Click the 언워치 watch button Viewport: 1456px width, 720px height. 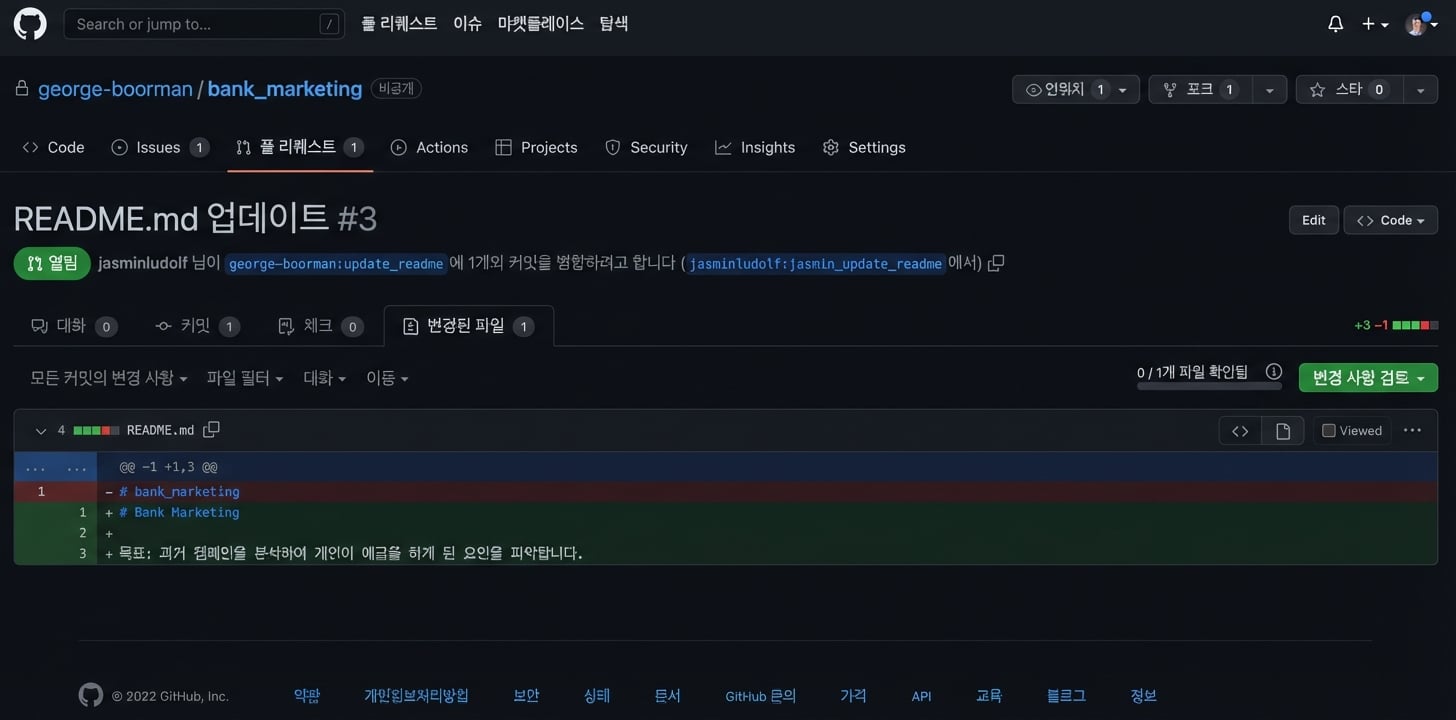tap(1076, 90)
